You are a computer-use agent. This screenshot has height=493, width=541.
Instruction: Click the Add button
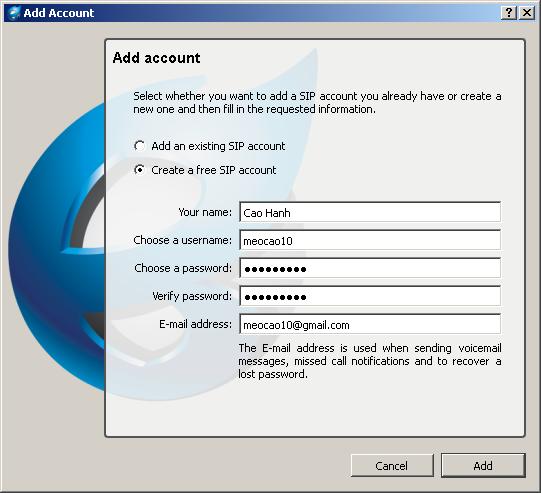pyautogui.click(x=483, y=466)
